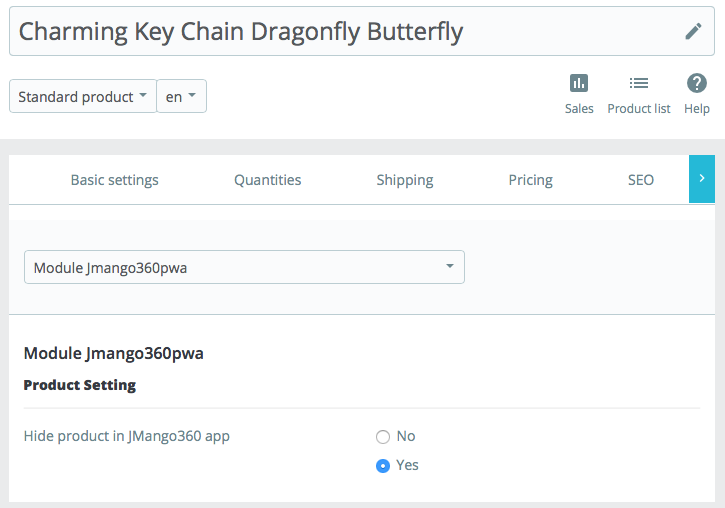This screenshot has height=508, width=725.
Task: Open the Product list icon
Action: click(639, 83)
